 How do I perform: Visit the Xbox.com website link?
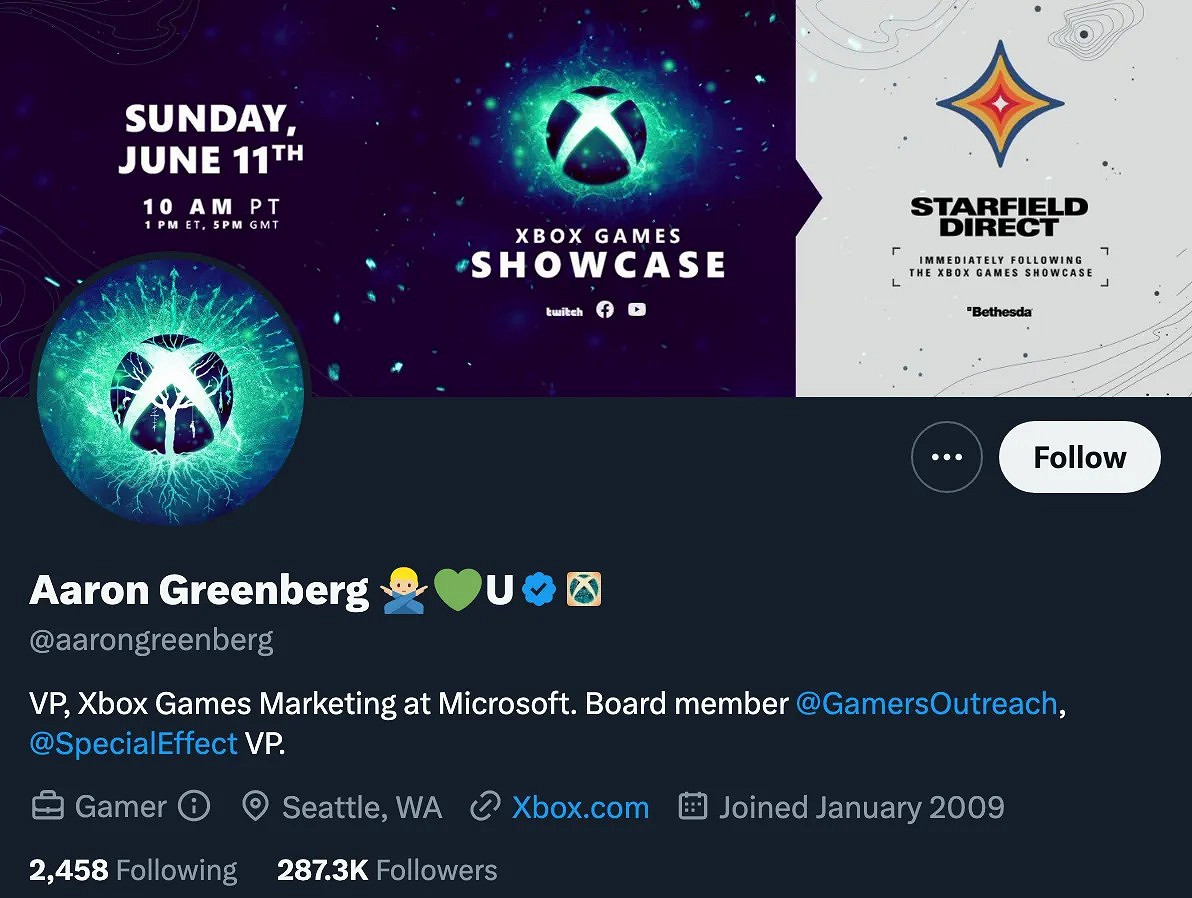580,807
